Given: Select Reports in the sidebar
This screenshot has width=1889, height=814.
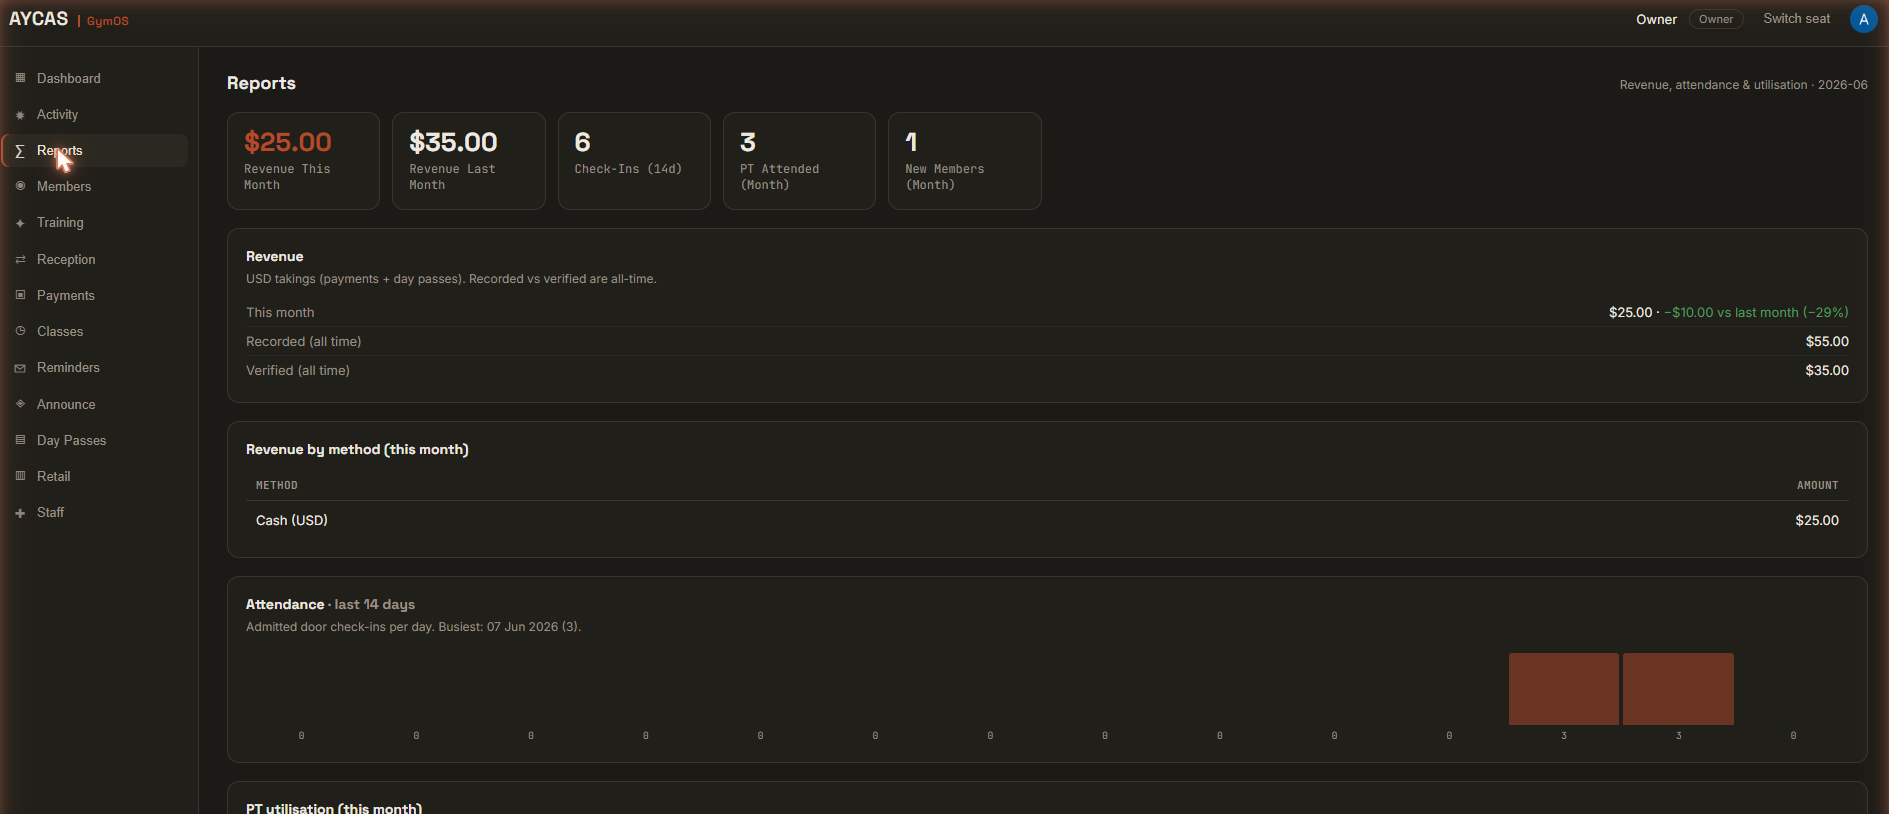Looking at the screenshot, I should click(x=95, y=150).
